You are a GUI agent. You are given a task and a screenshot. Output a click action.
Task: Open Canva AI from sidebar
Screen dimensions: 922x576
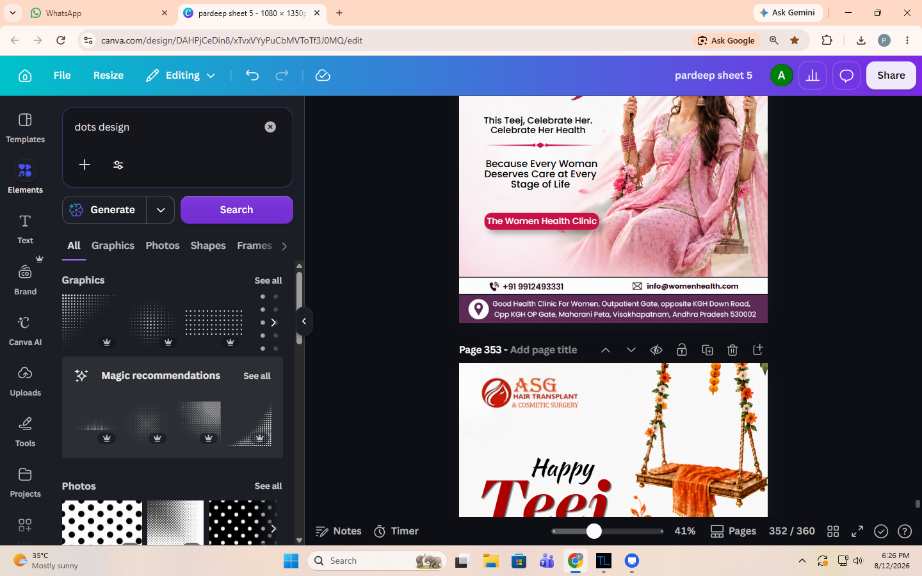pyautogui.click(x=25, y=331)
